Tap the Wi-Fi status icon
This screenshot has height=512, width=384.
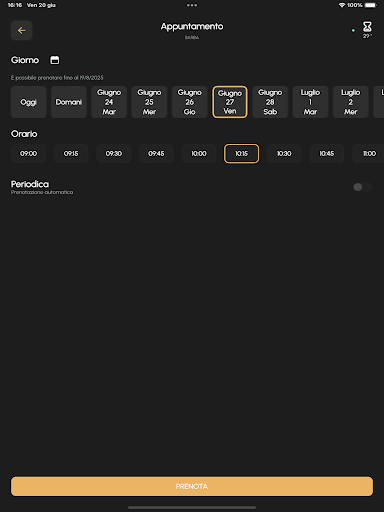click(x=342, y=5)
